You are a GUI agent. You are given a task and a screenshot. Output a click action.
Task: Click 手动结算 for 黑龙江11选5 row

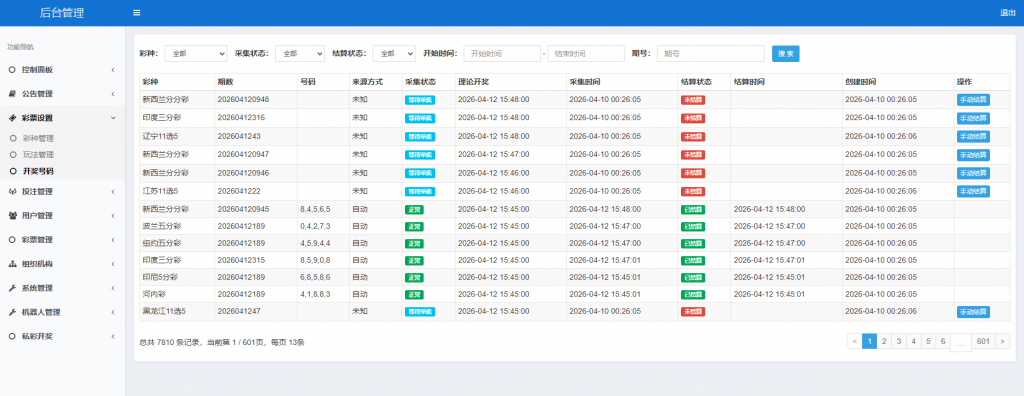(x=973, y=312)
